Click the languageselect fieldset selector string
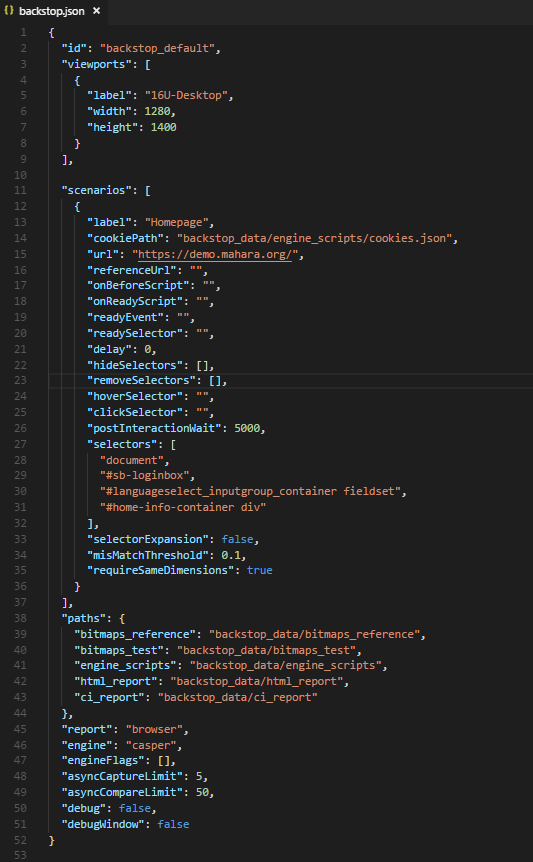The image size is (533, 862). (x=250, y=491)
